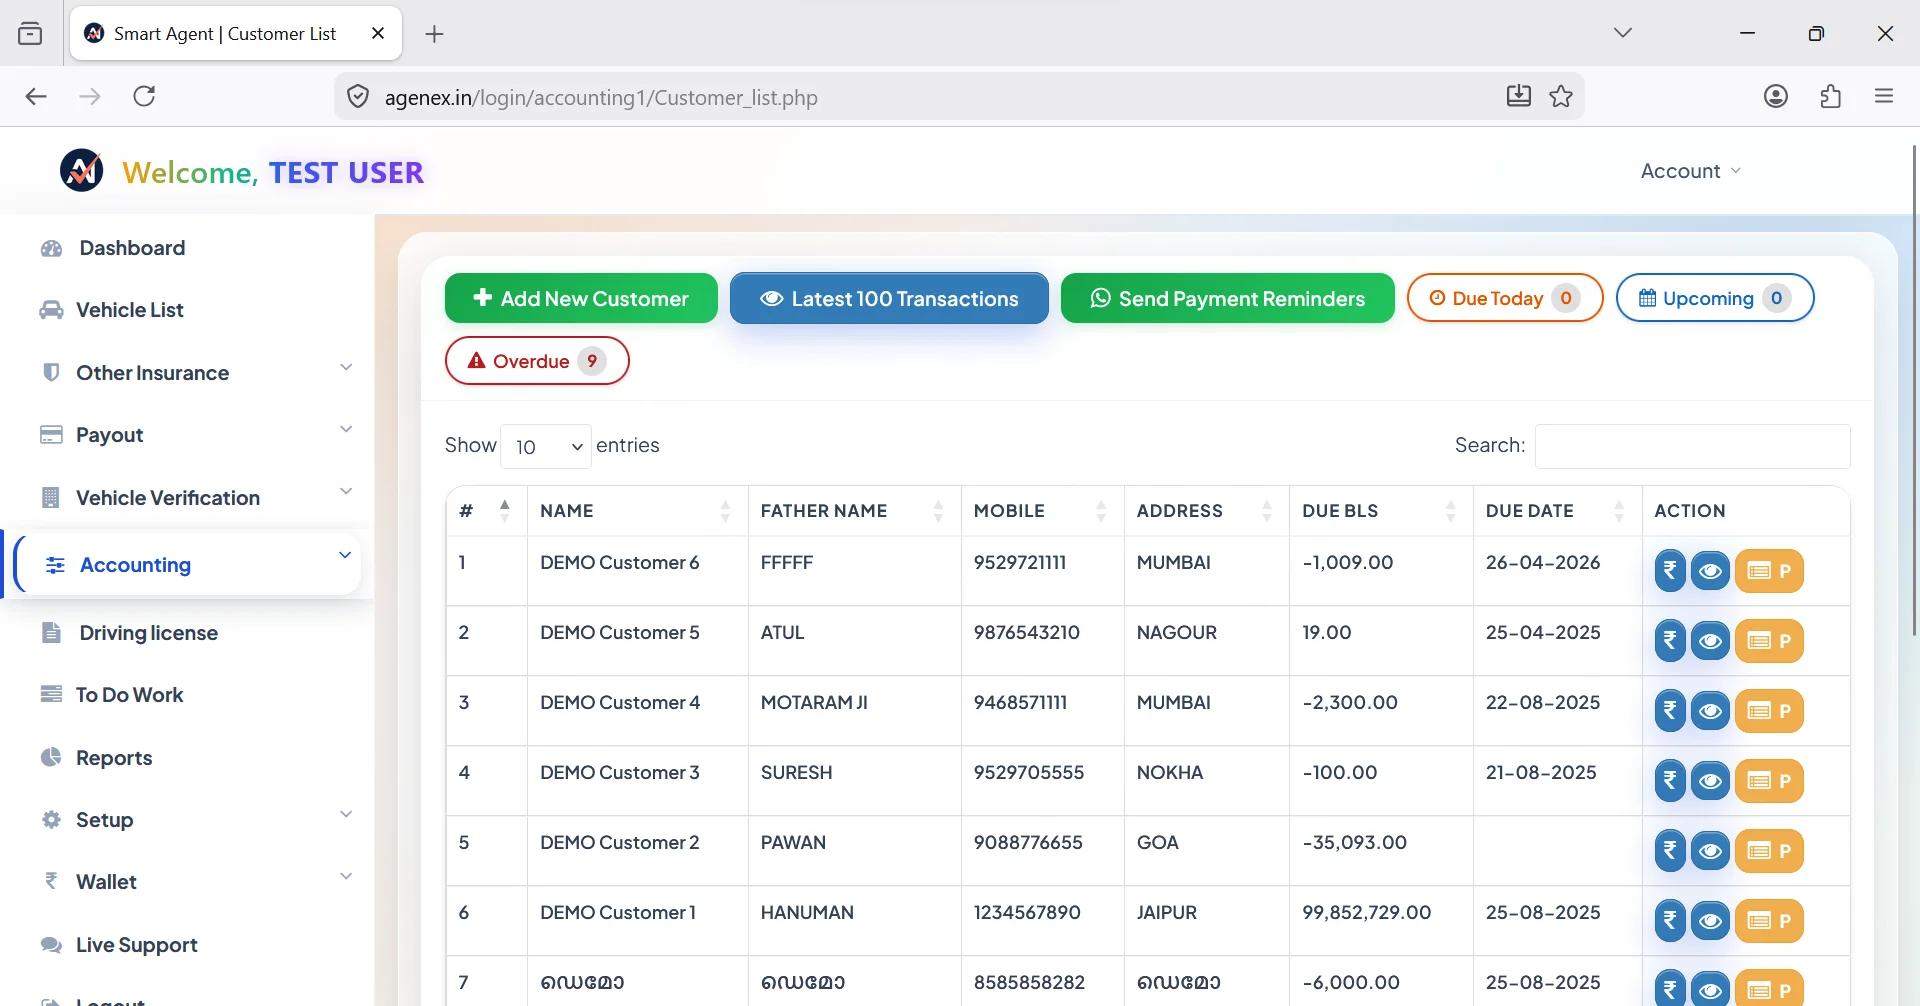Open Live Support in sidebar
This screenshot has width=1920, height=1006.
136,945
